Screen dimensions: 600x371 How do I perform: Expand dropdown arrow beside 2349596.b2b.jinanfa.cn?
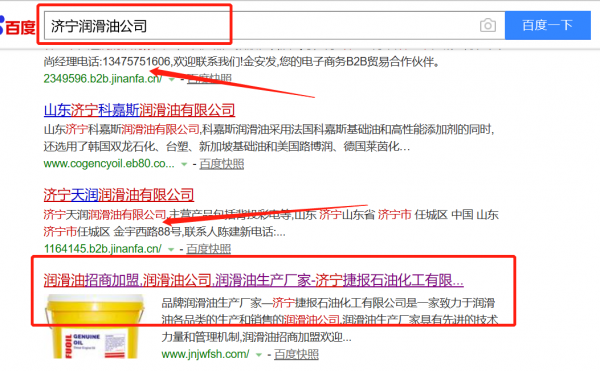pos(172,80)
